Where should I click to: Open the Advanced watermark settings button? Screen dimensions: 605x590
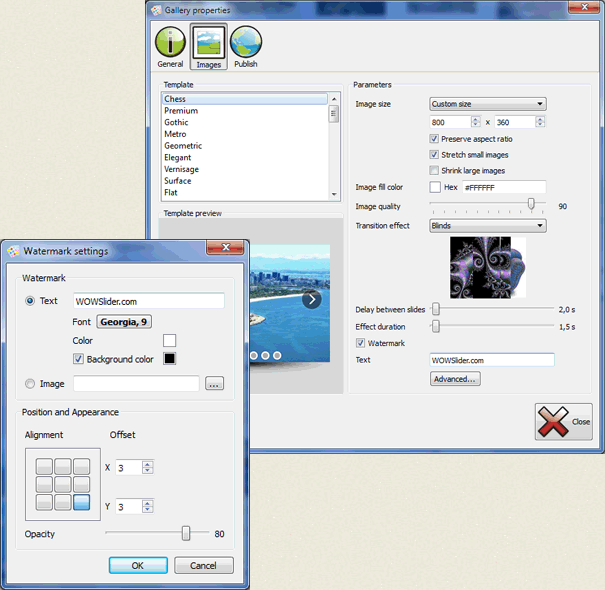(455, 379)
